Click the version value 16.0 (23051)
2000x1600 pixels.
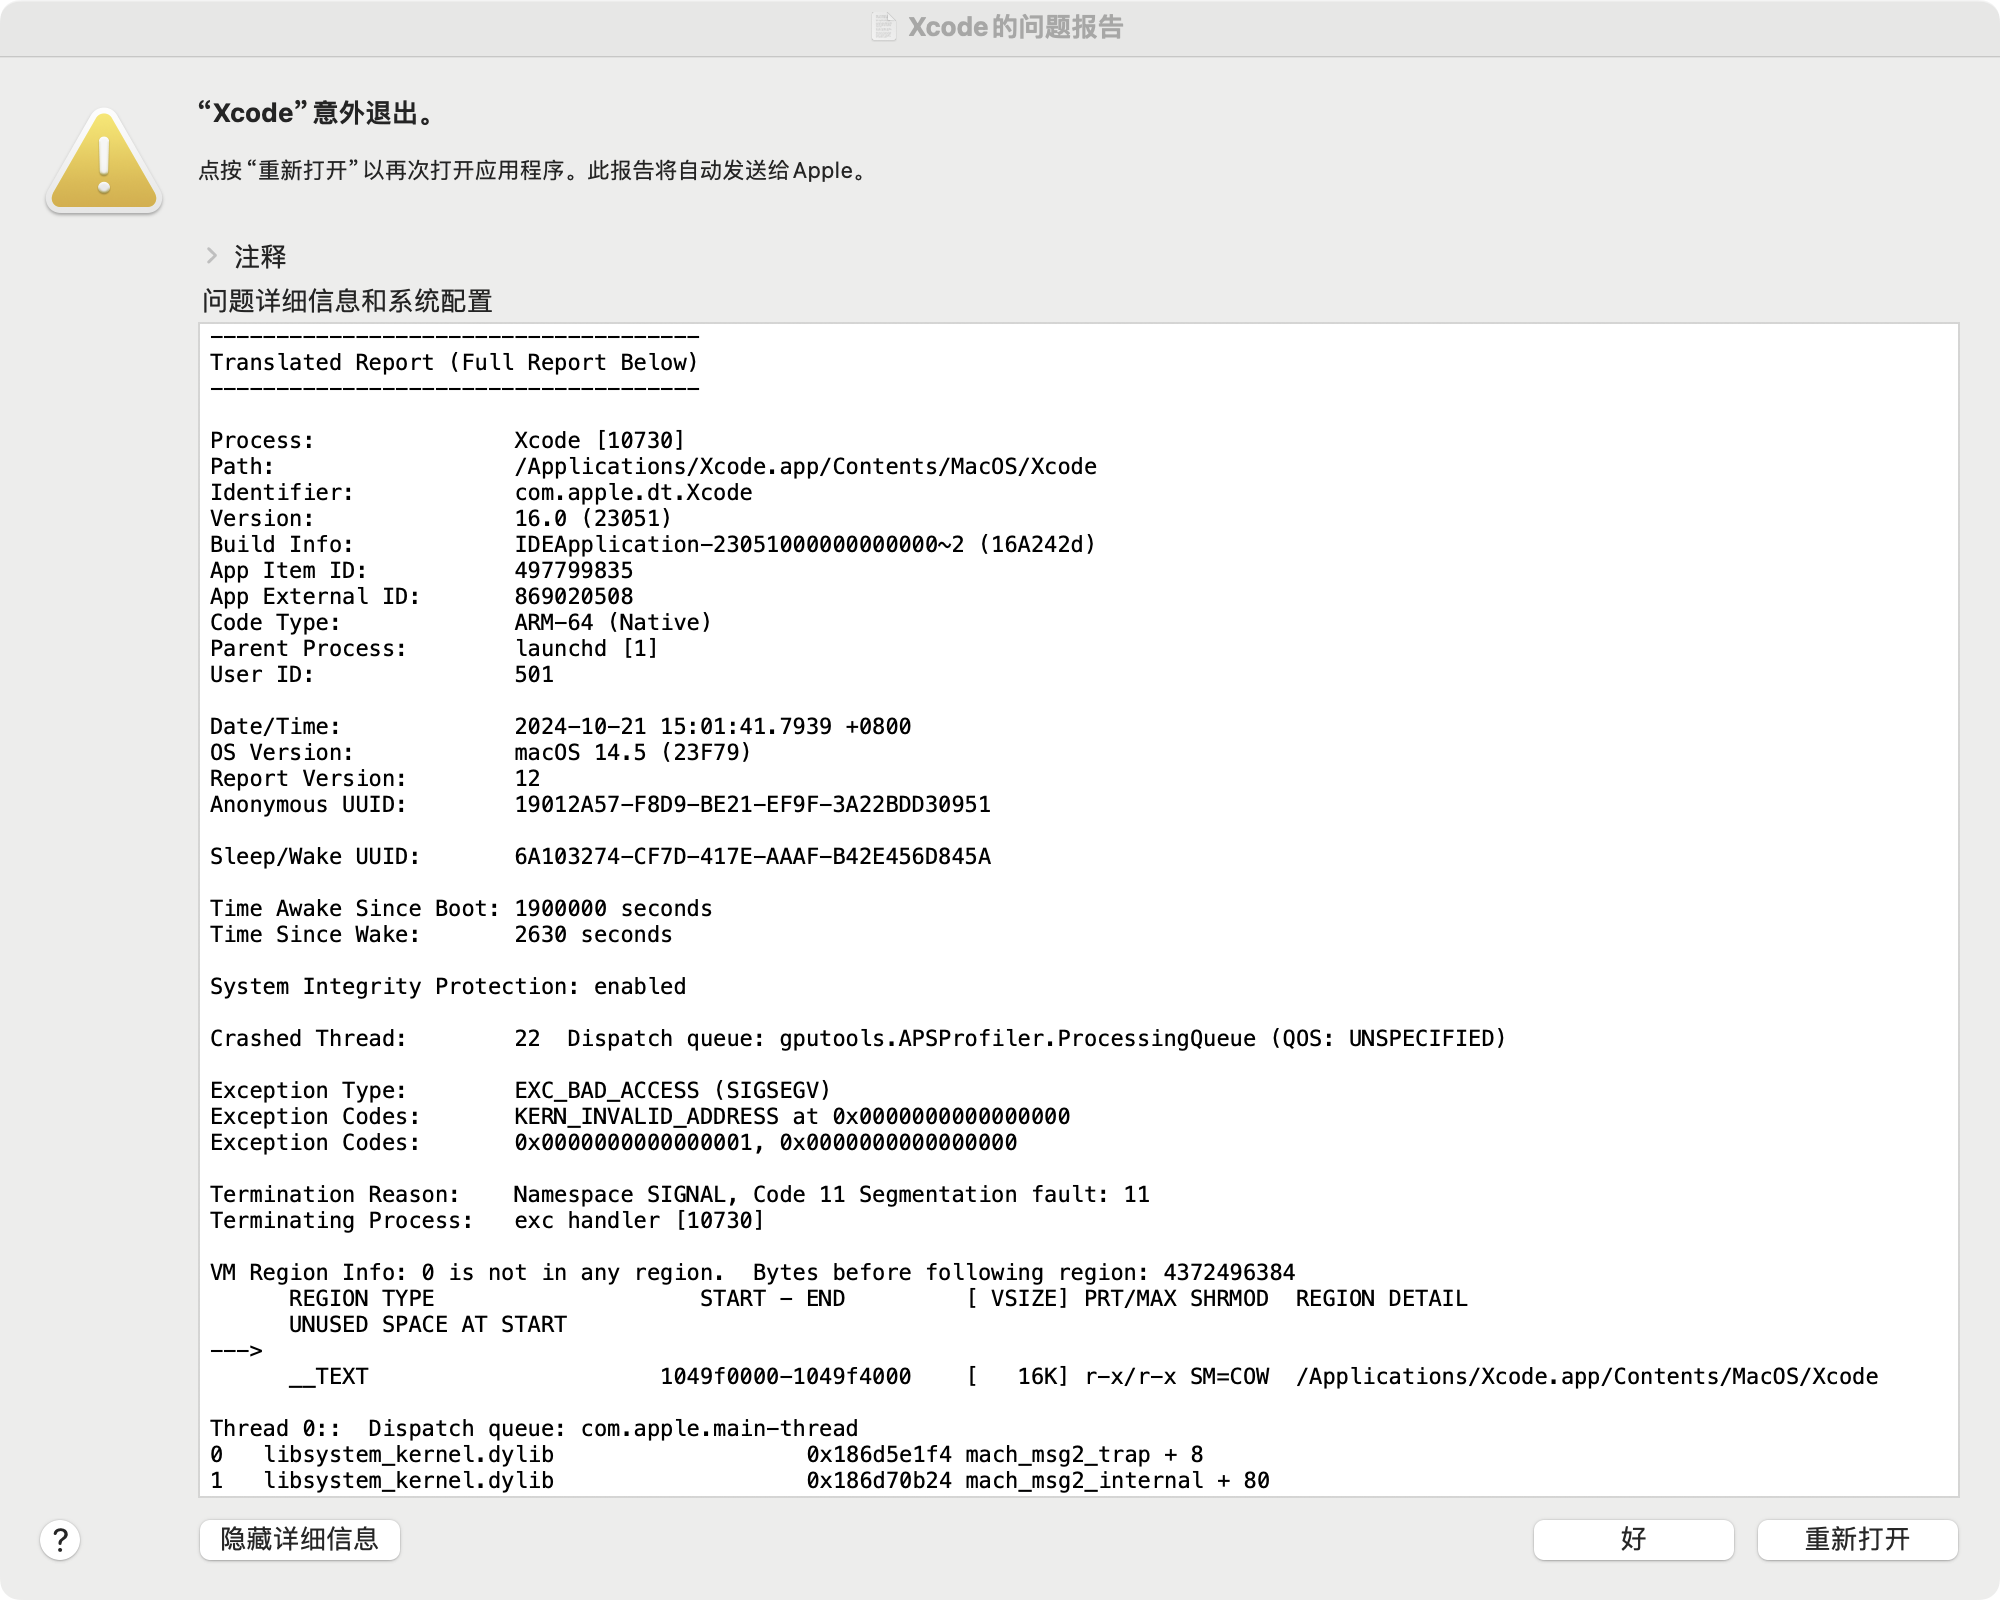pyautogui.click(x=593, y=518)
